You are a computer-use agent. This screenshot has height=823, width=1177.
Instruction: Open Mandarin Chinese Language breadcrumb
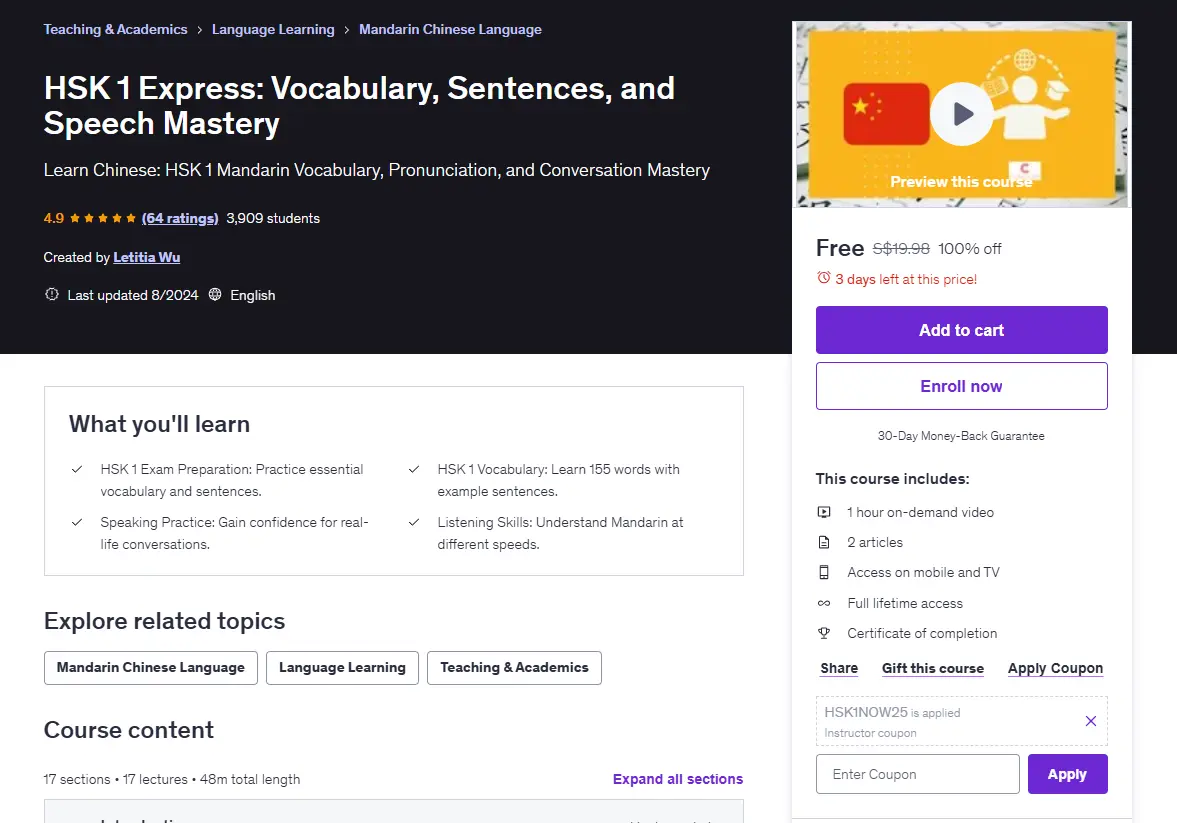pyautogui.click(x=450, y=29)
